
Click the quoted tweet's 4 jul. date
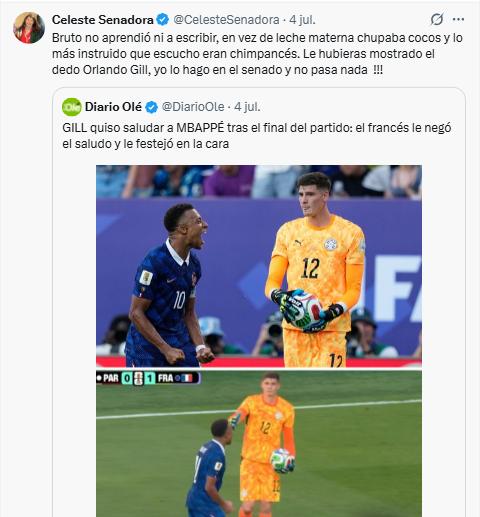247,107
